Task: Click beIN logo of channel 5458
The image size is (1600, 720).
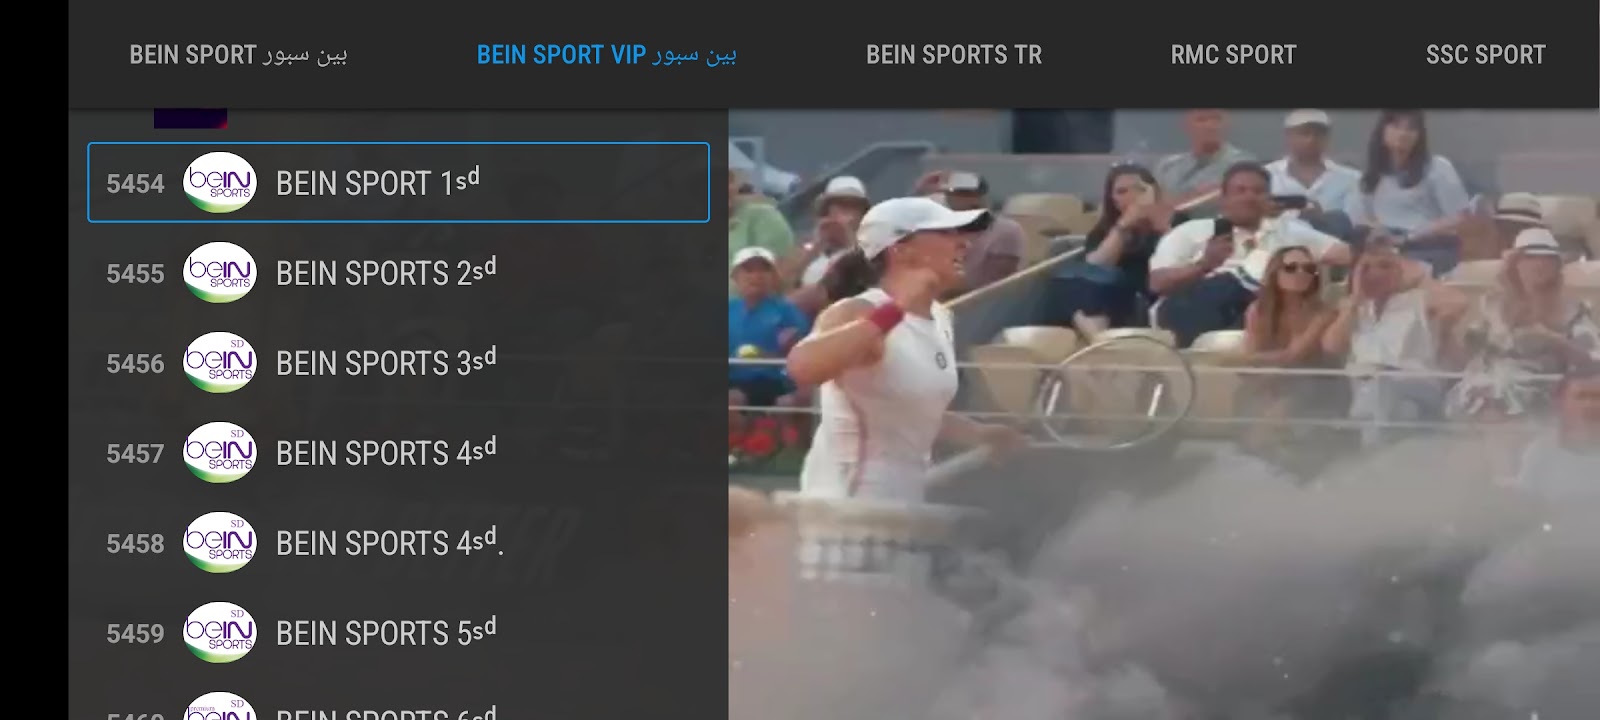Action: (x=220, y=542)
